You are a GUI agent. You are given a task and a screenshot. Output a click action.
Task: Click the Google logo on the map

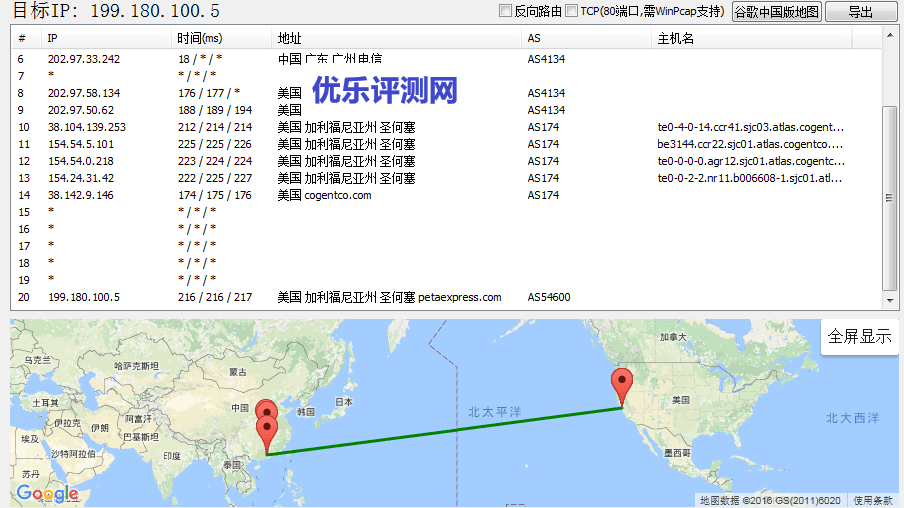click(x=47, y=494)
